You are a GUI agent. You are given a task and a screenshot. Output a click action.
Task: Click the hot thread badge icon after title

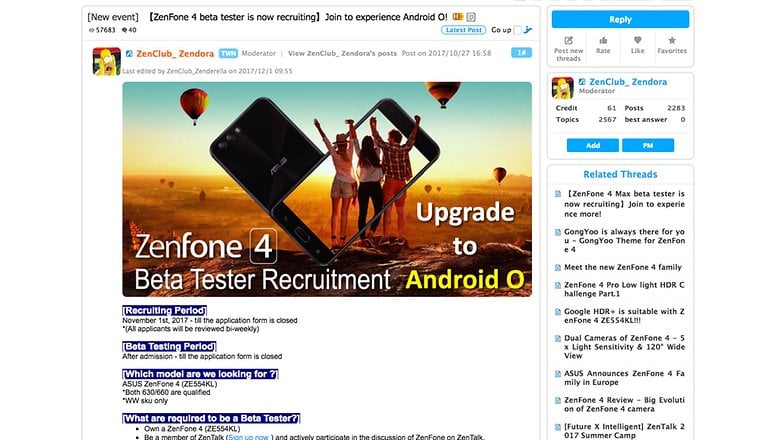click(x=458, y=17)
